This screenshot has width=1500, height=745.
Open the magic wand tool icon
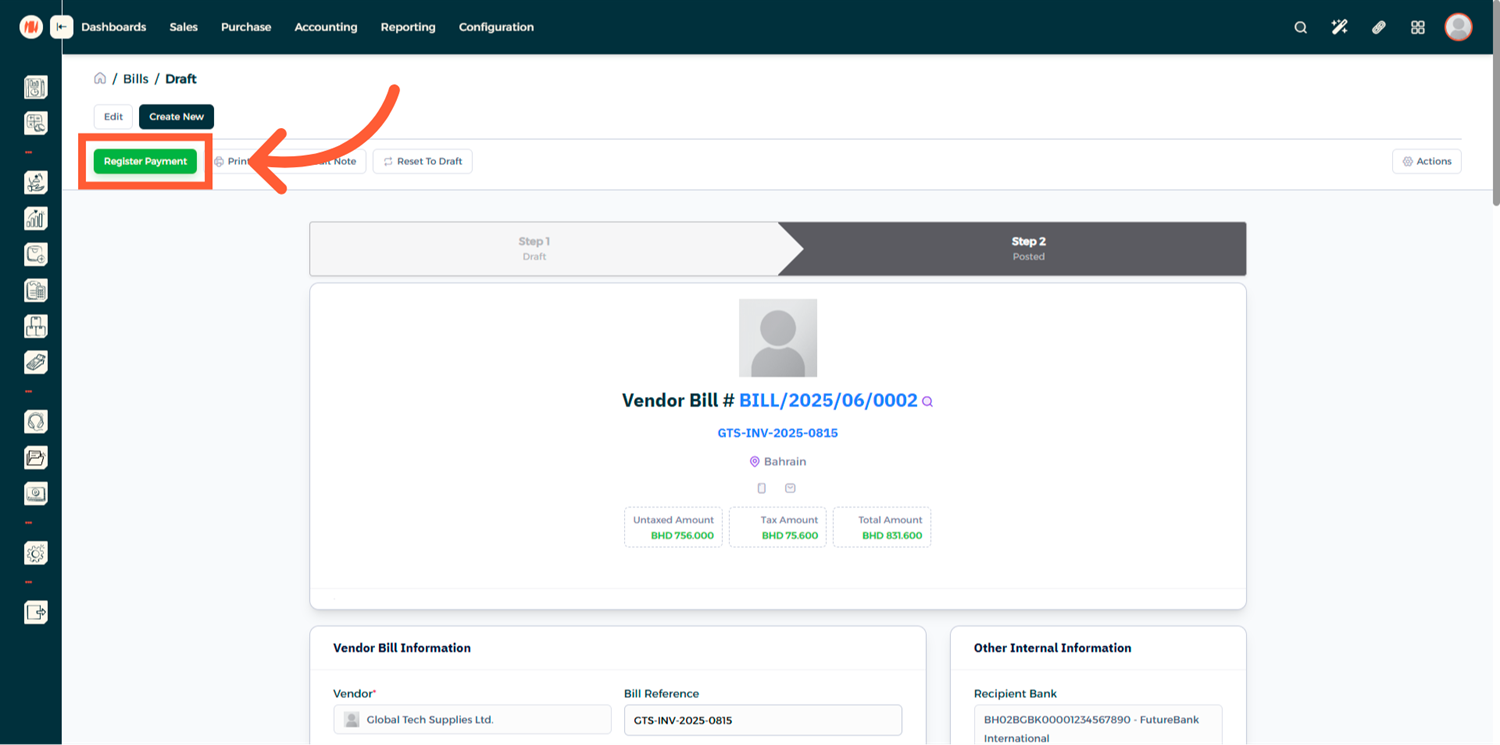point(1339,27)
